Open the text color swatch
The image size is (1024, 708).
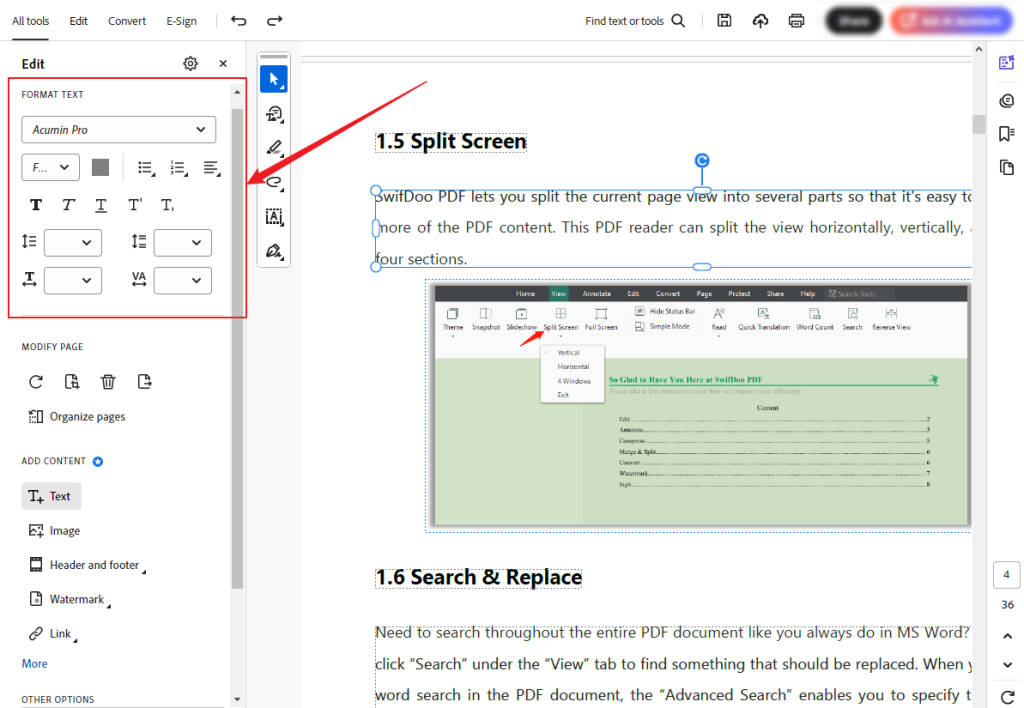(x=100, y=167)
